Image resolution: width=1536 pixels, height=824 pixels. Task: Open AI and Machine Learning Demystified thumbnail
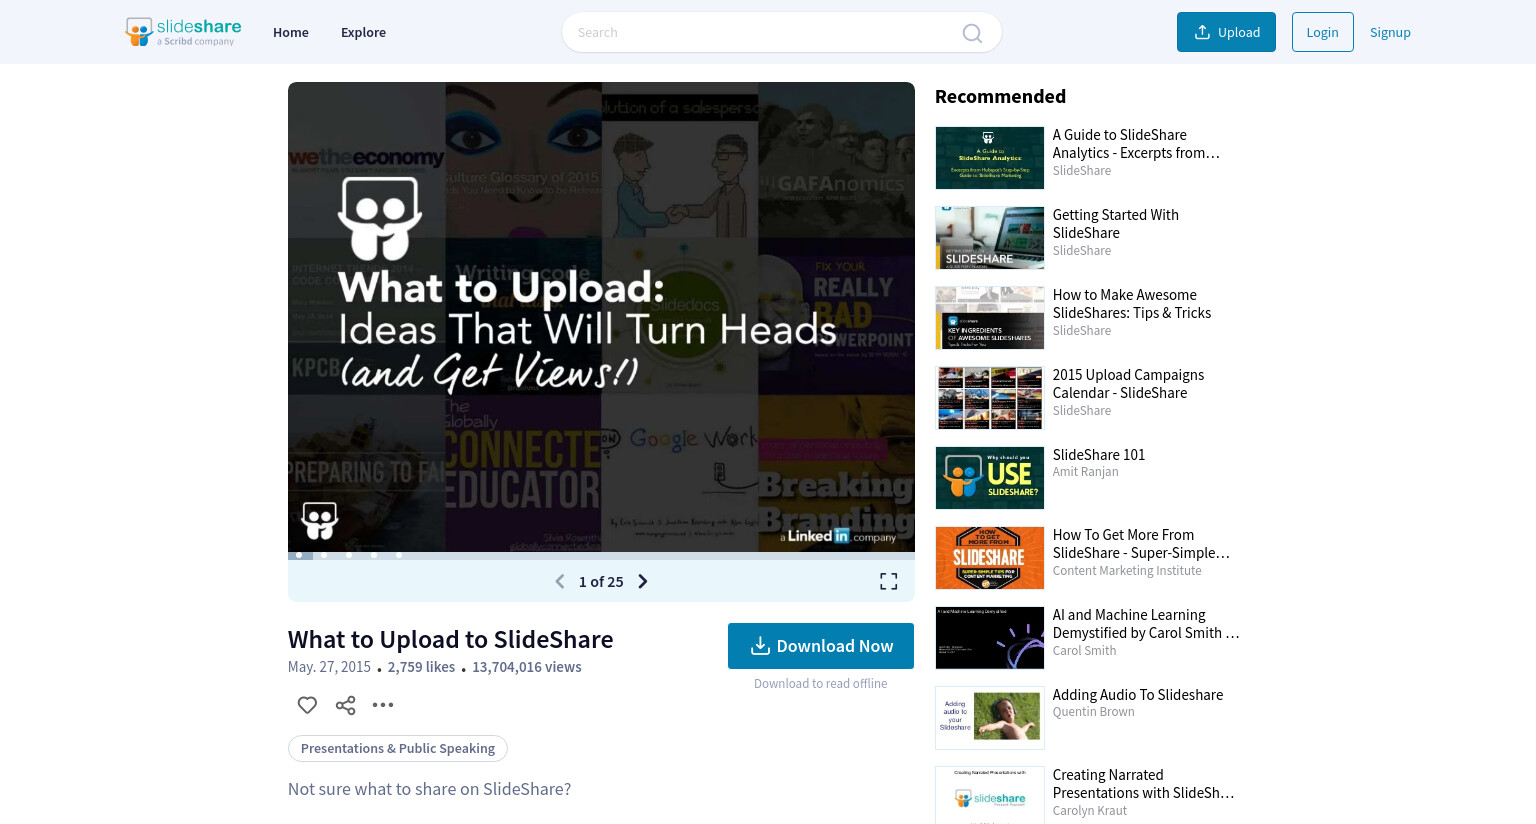point(990,638)
